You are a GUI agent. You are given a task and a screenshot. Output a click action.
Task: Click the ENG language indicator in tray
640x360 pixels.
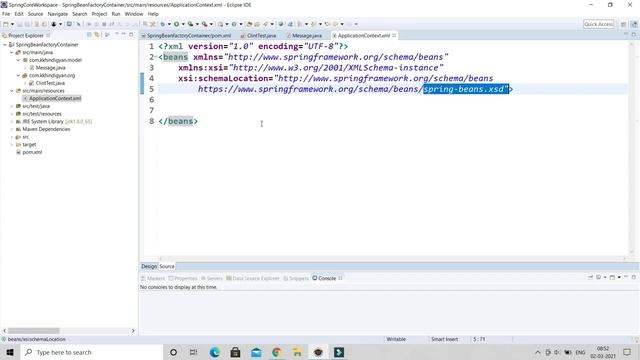tap(580, 352)
